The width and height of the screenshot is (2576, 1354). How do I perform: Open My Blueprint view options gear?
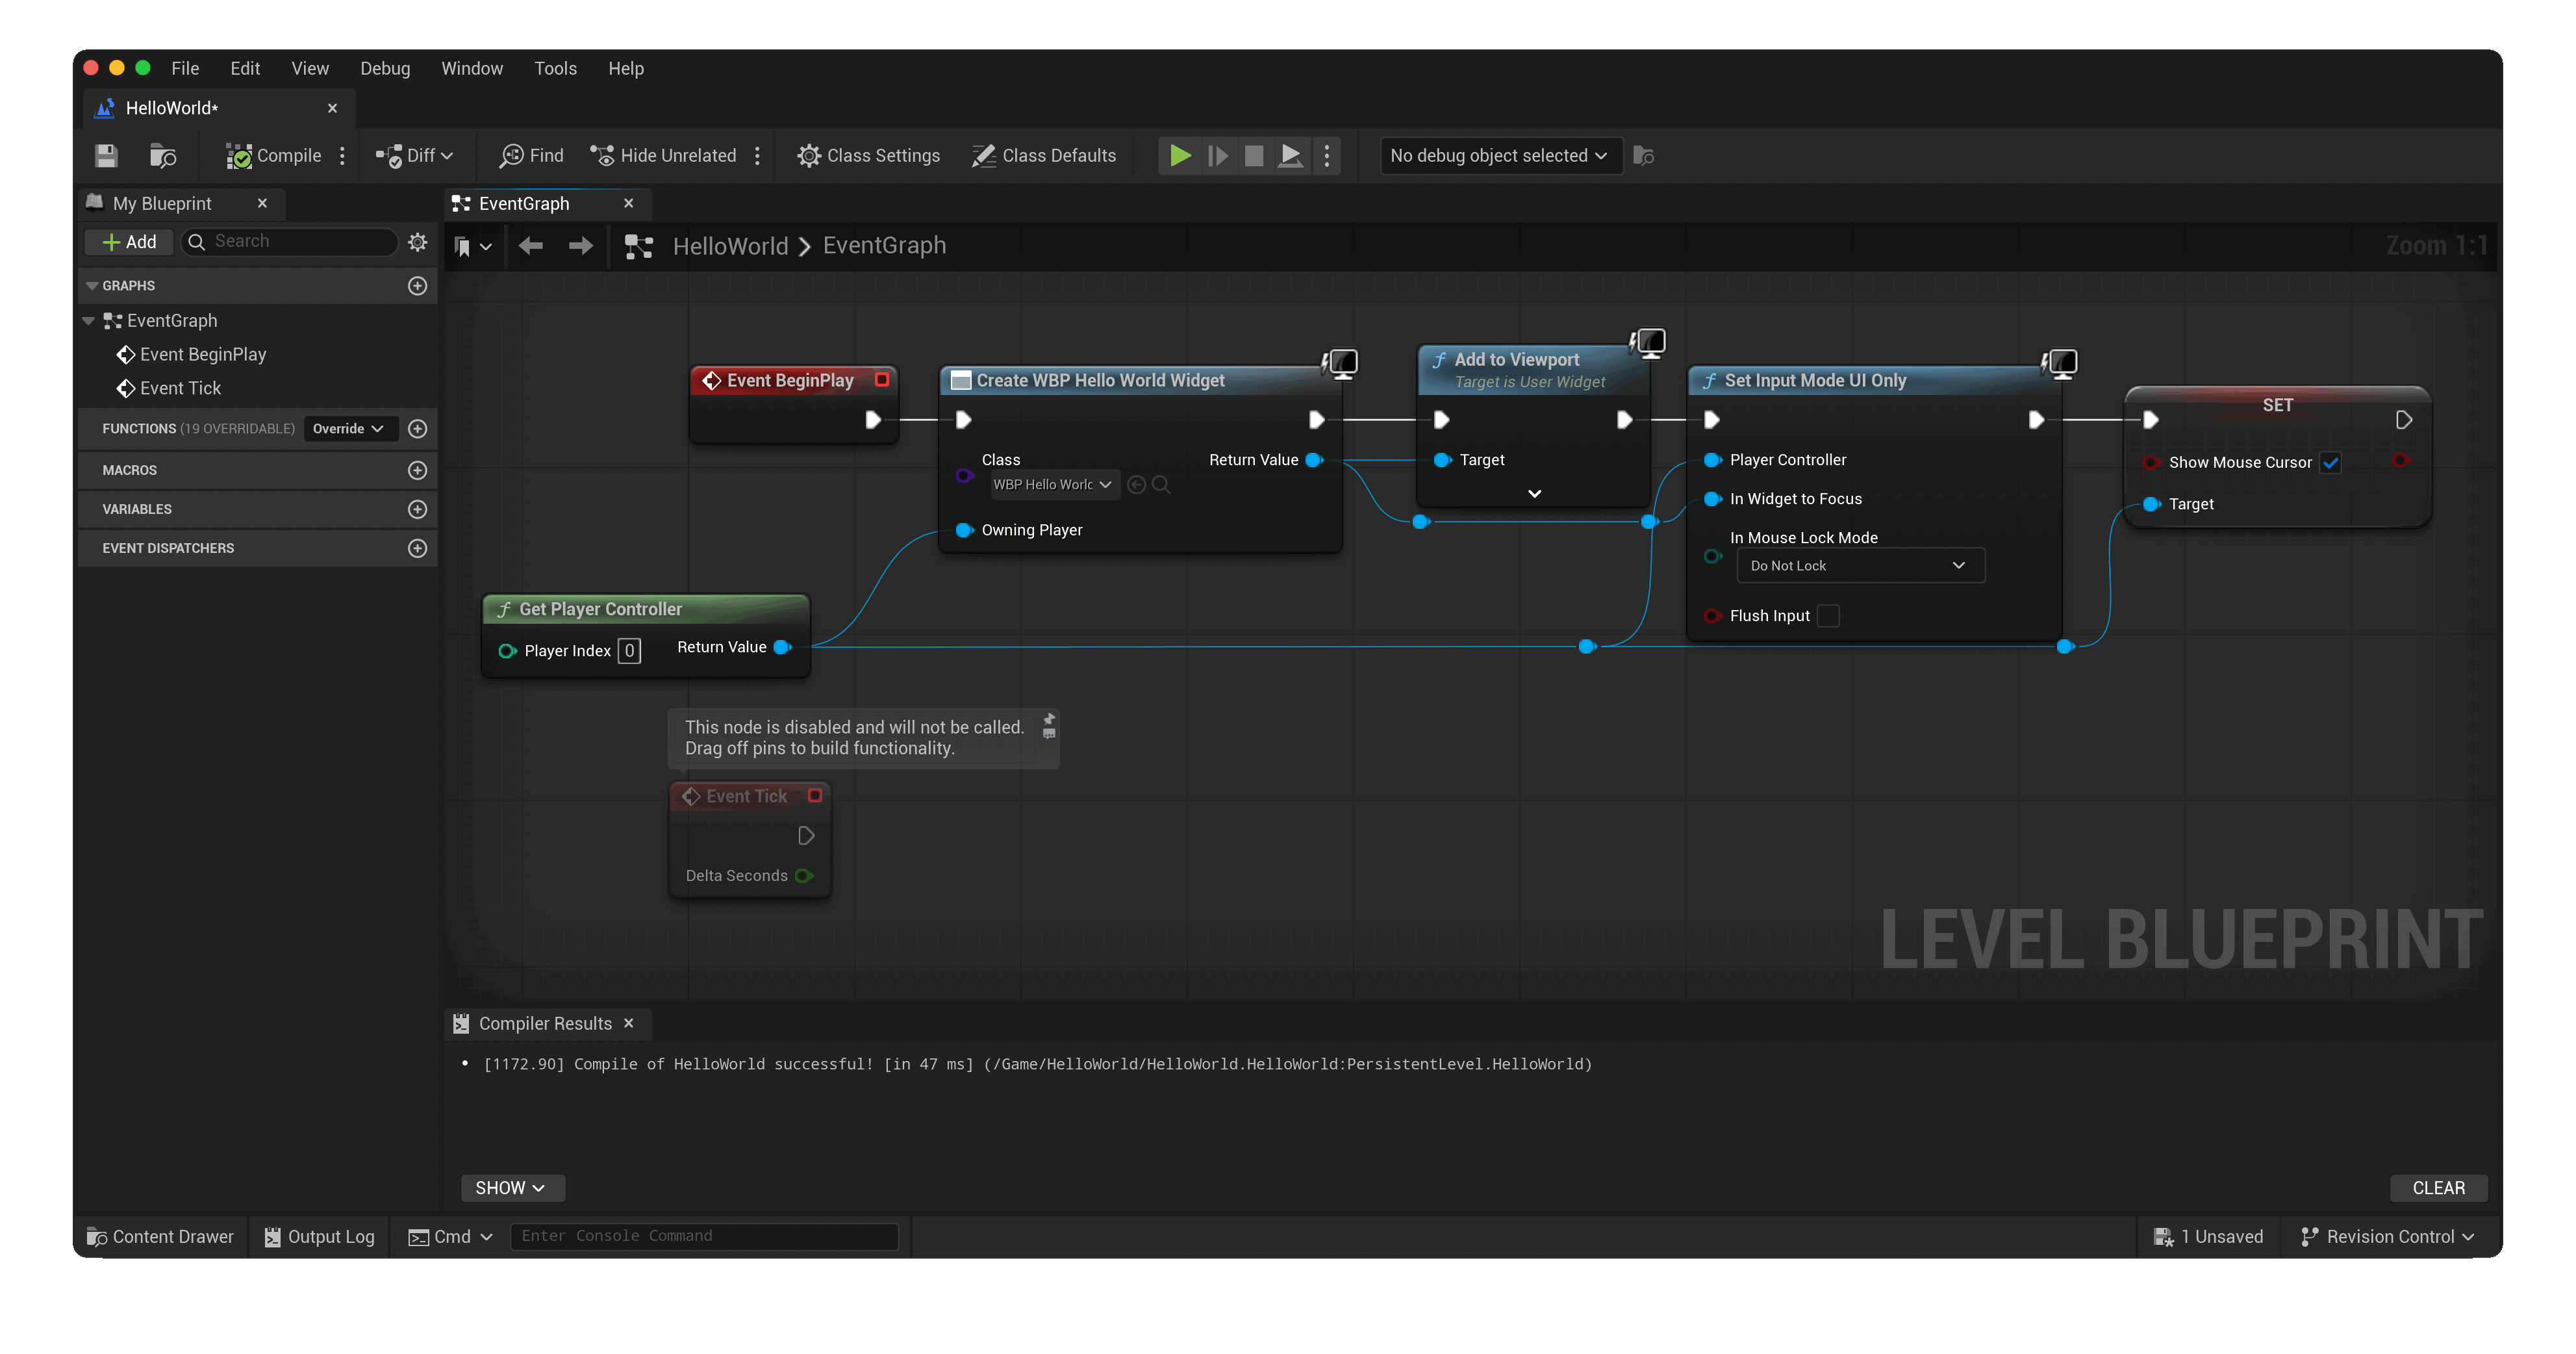click(418, 242)
